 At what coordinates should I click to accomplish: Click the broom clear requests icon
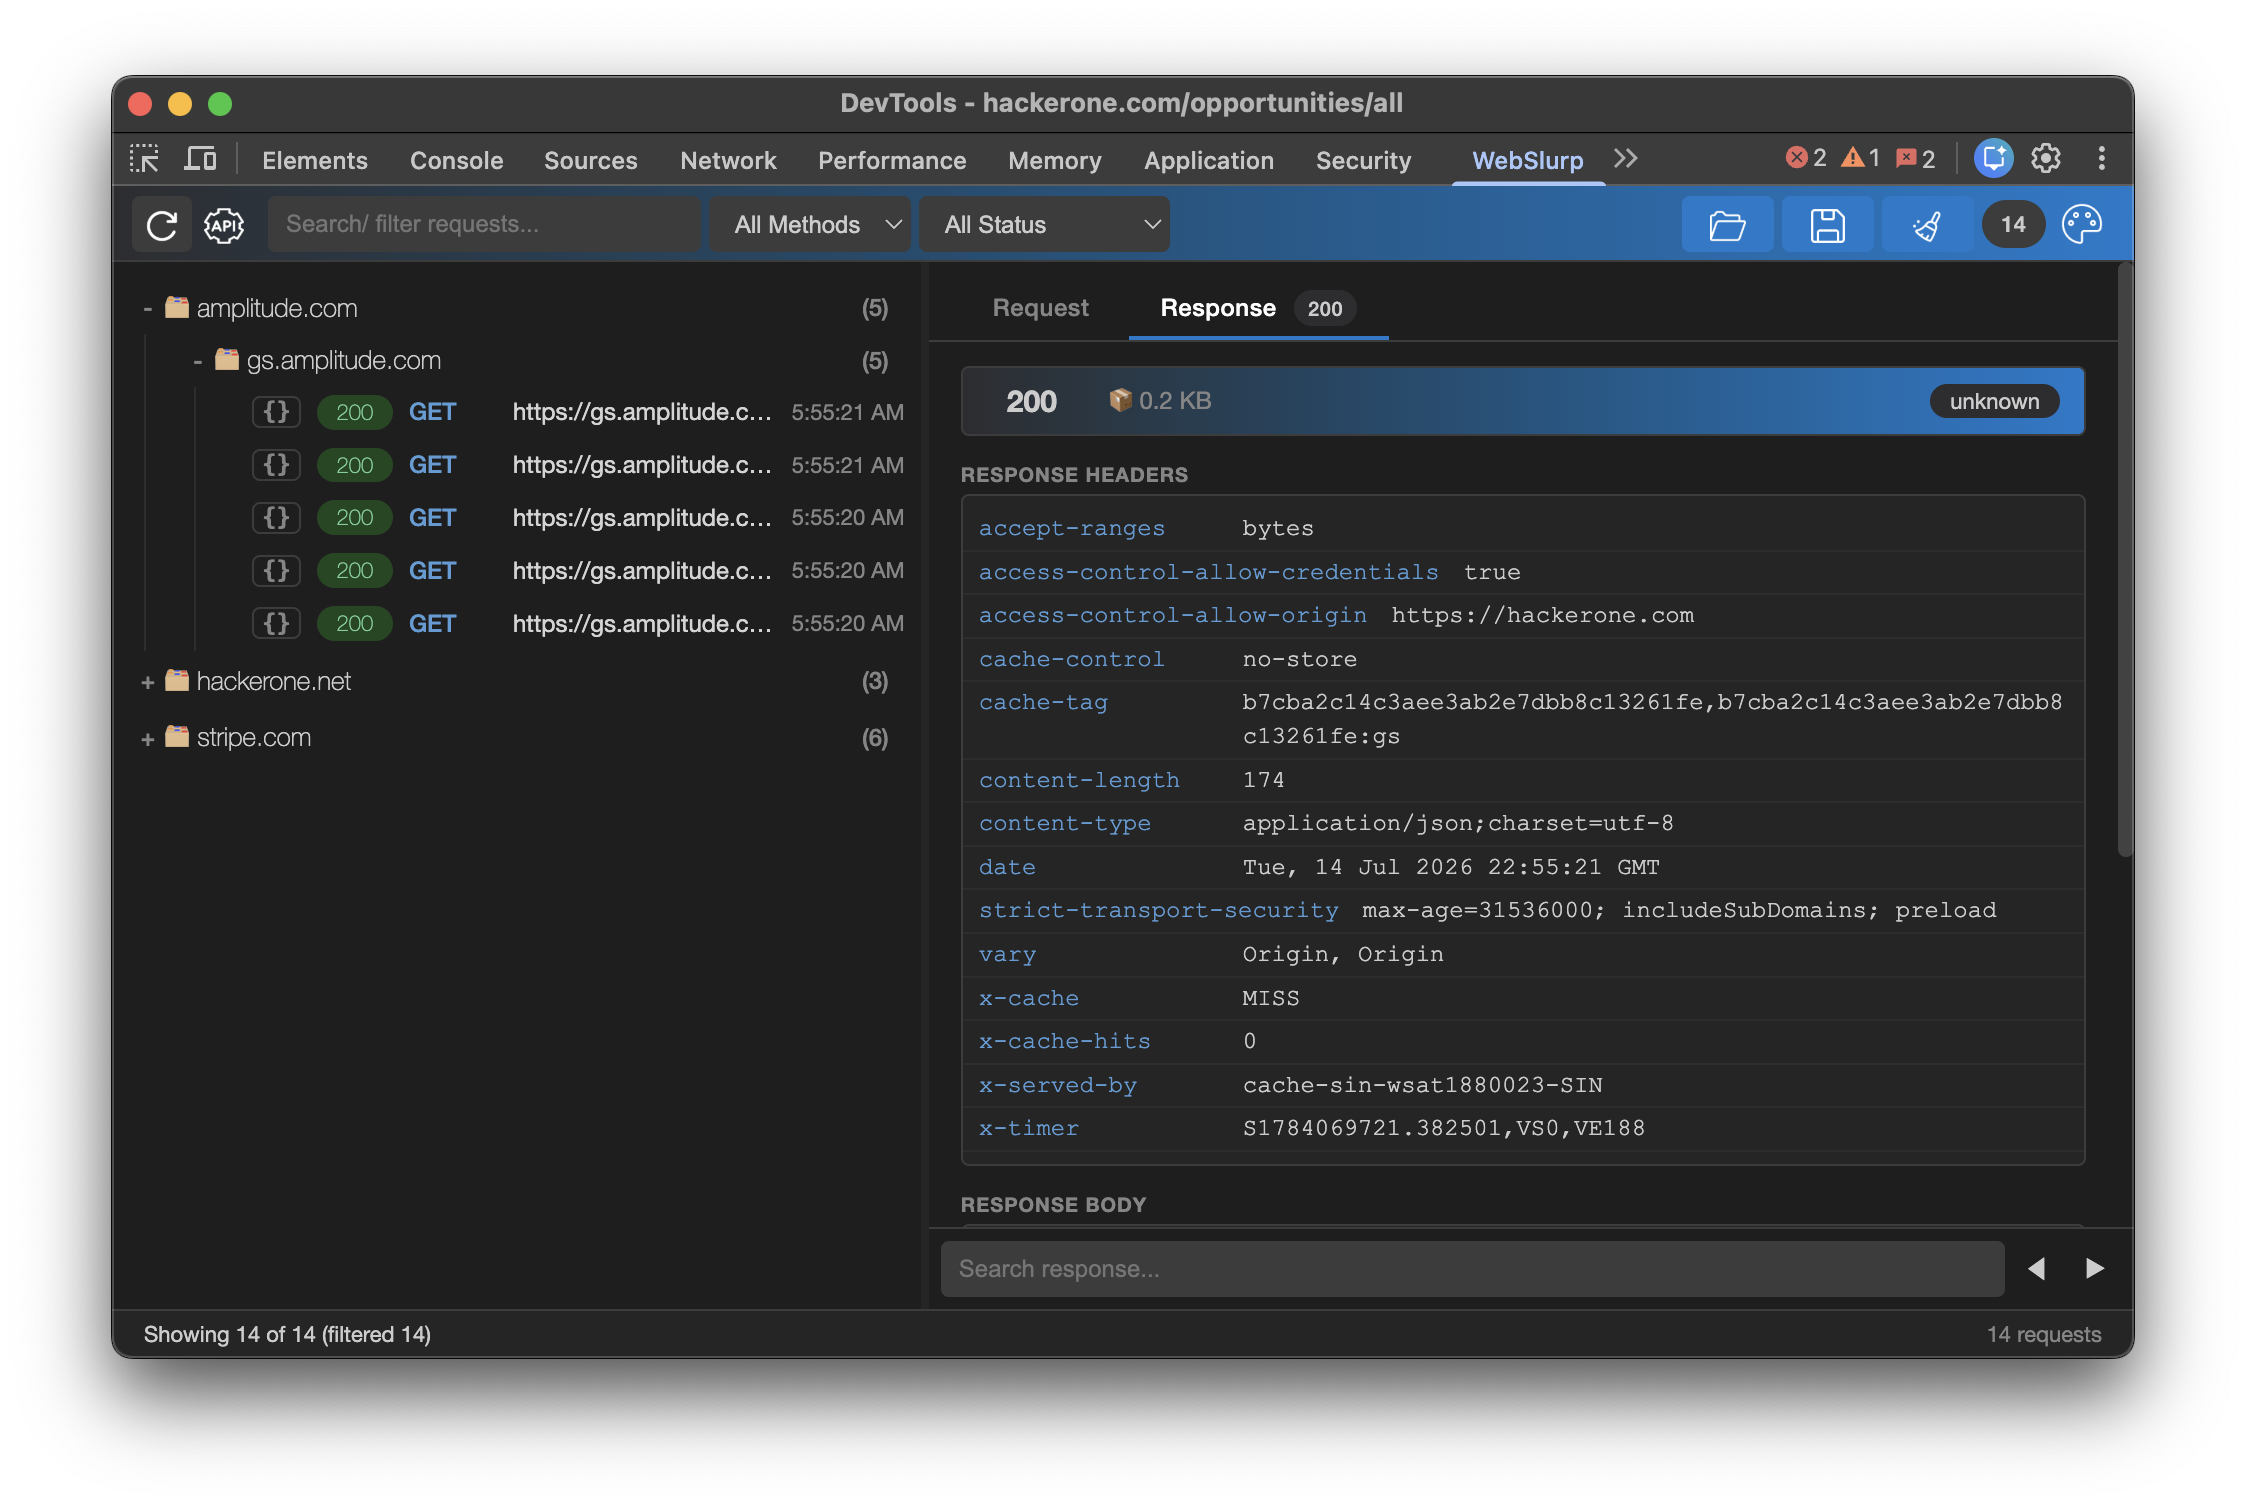(x=1927, y=225)
